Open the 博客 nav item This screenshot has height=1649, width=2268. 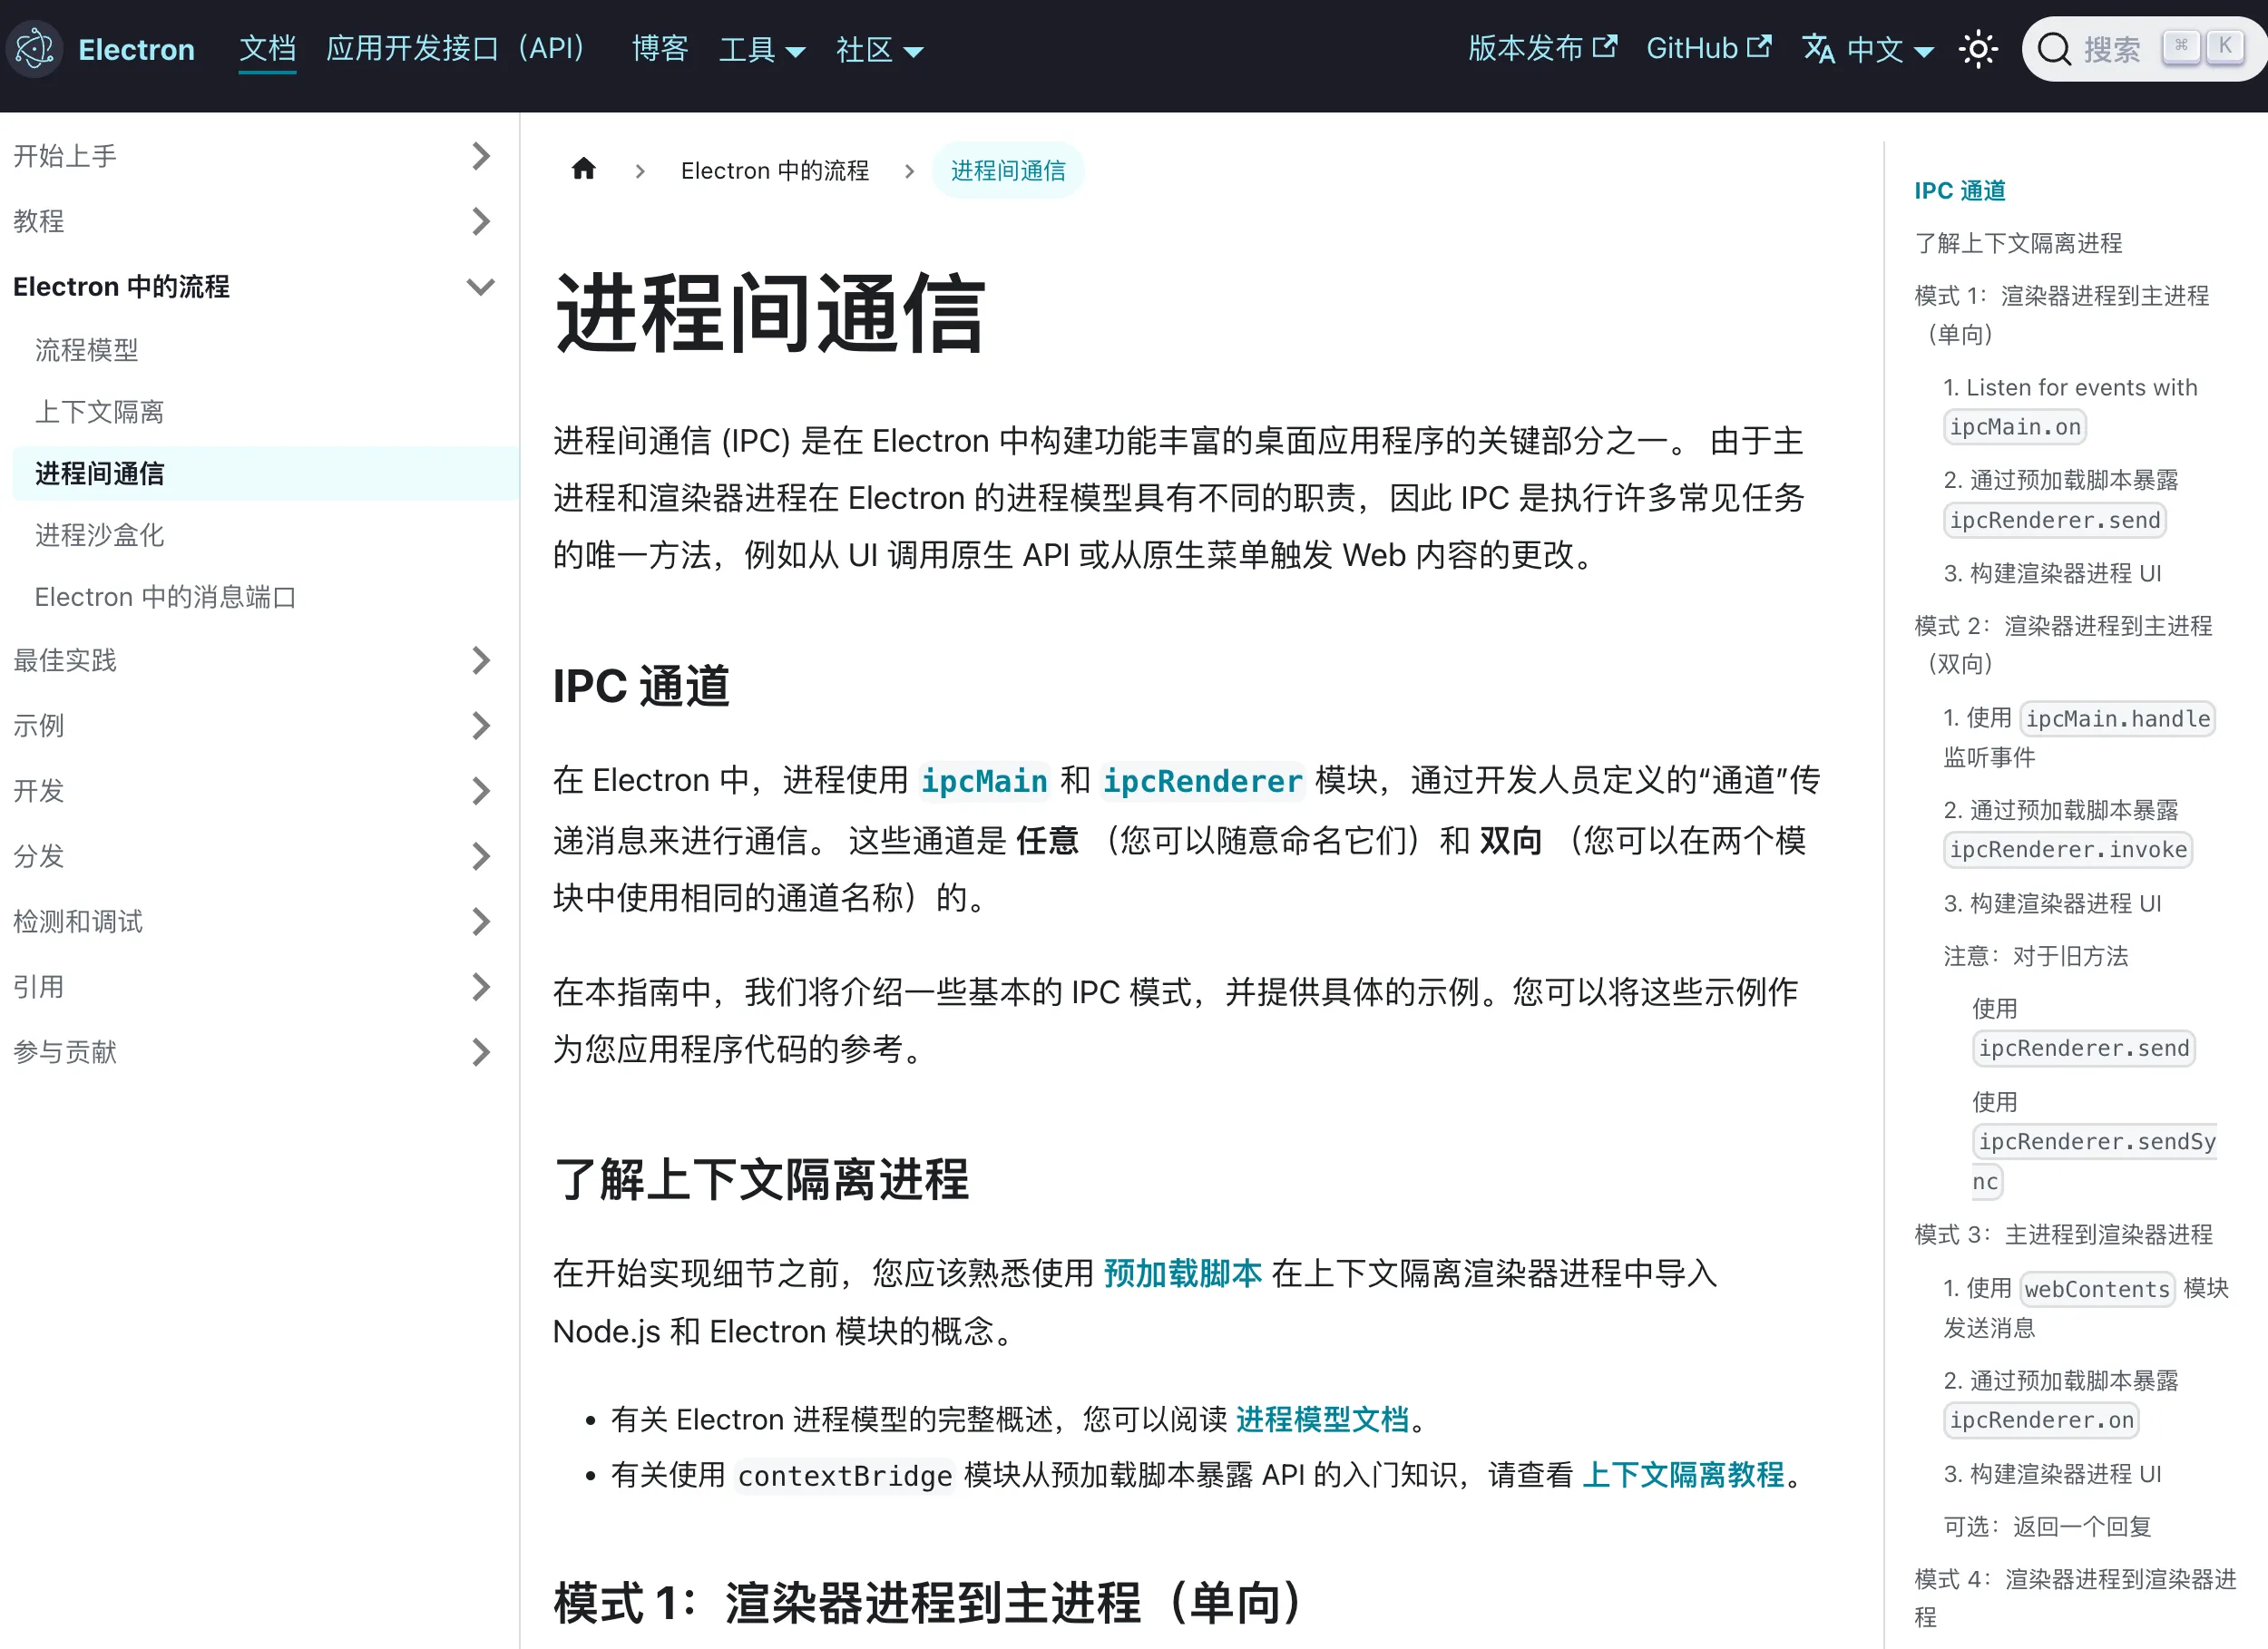[x=660, y=49]
